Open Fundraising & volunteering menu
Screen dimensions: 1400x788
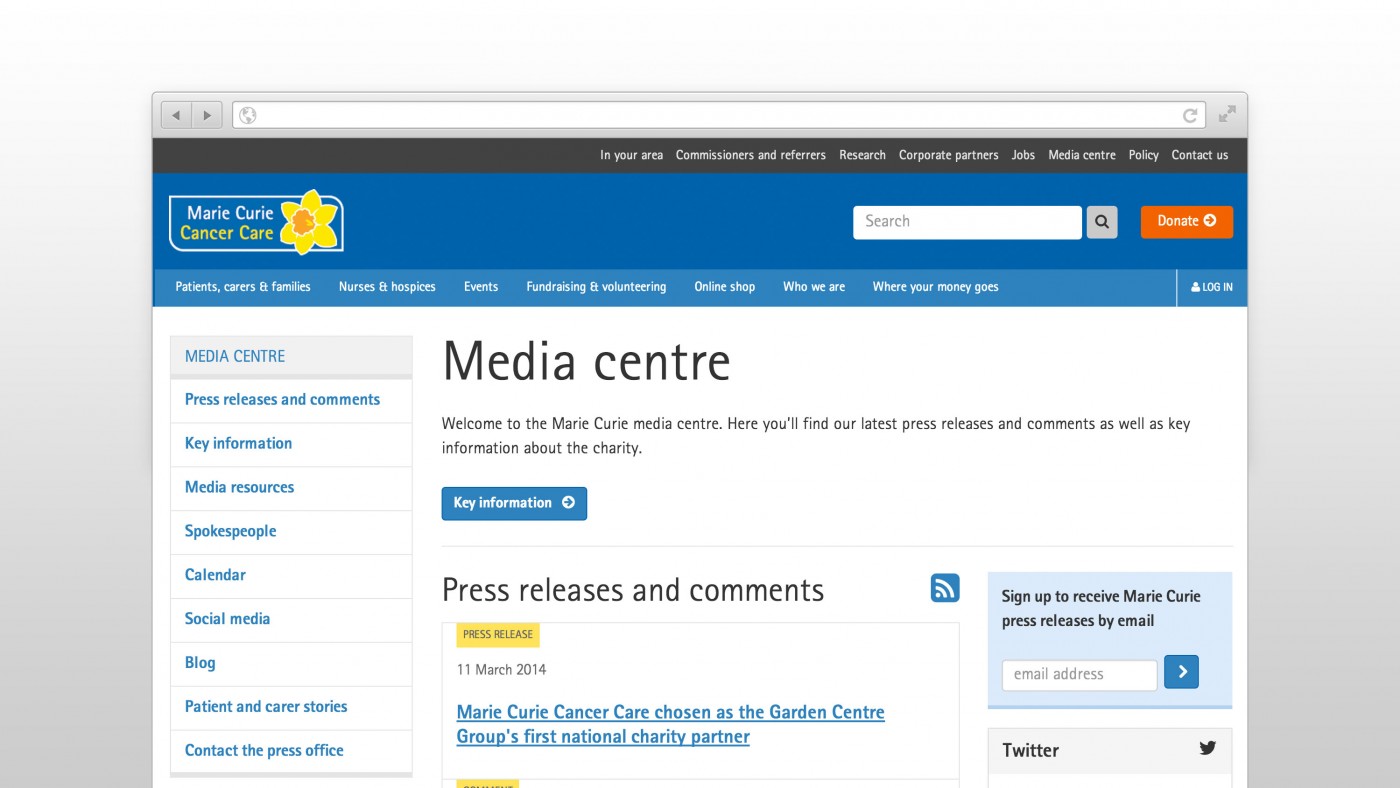[x=596, y=287]
